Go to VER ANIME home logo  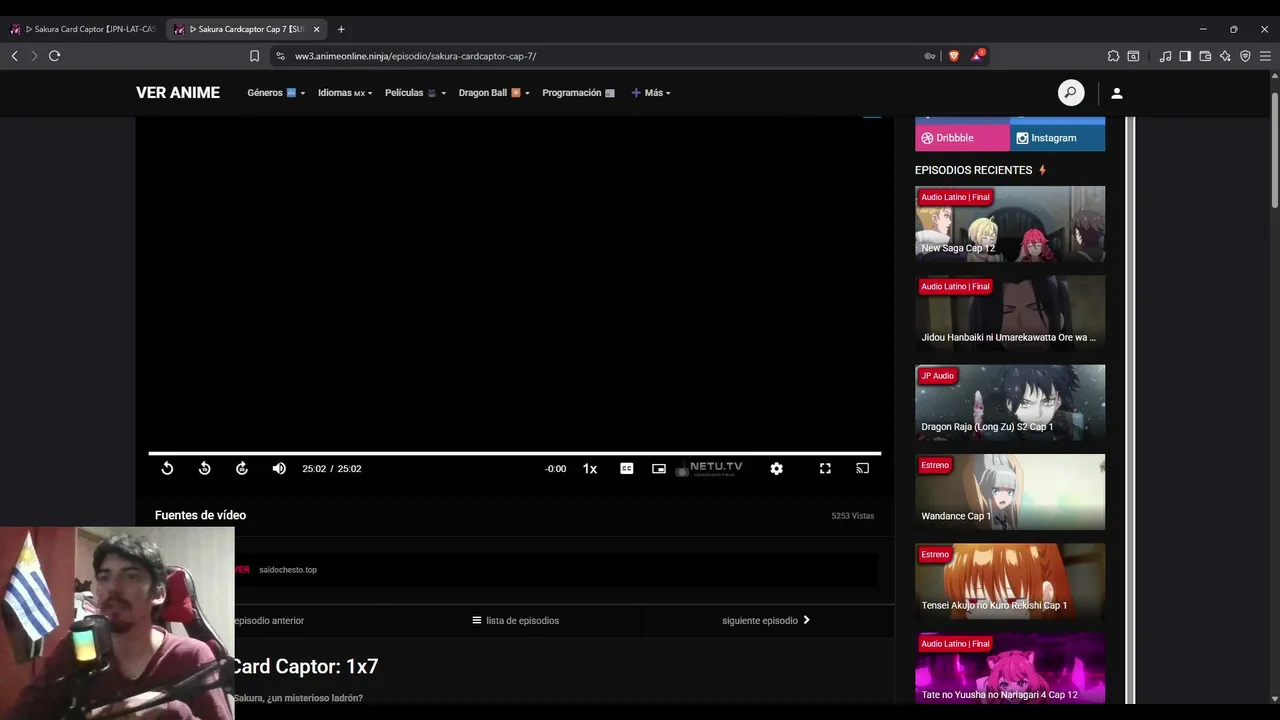(178, 93)
